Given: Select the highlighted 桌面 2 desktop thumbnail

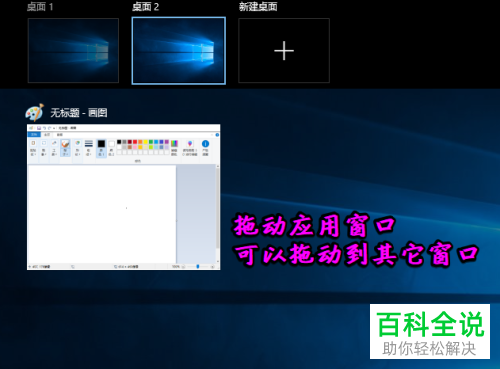Looking at the screenshot, I should (179, 50).
